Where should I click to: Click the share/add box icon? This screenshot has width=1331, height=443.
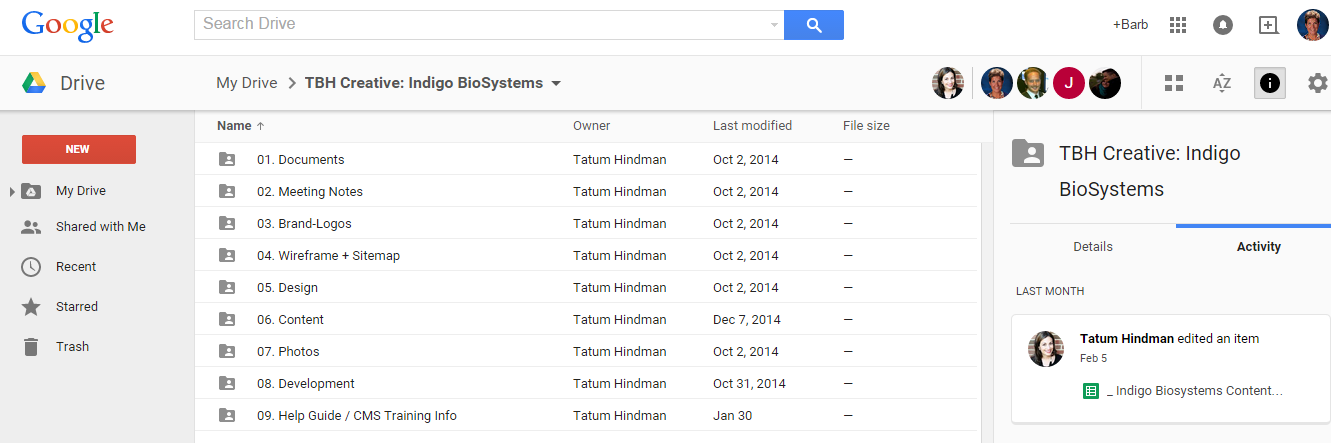[x=1268, y=25]
